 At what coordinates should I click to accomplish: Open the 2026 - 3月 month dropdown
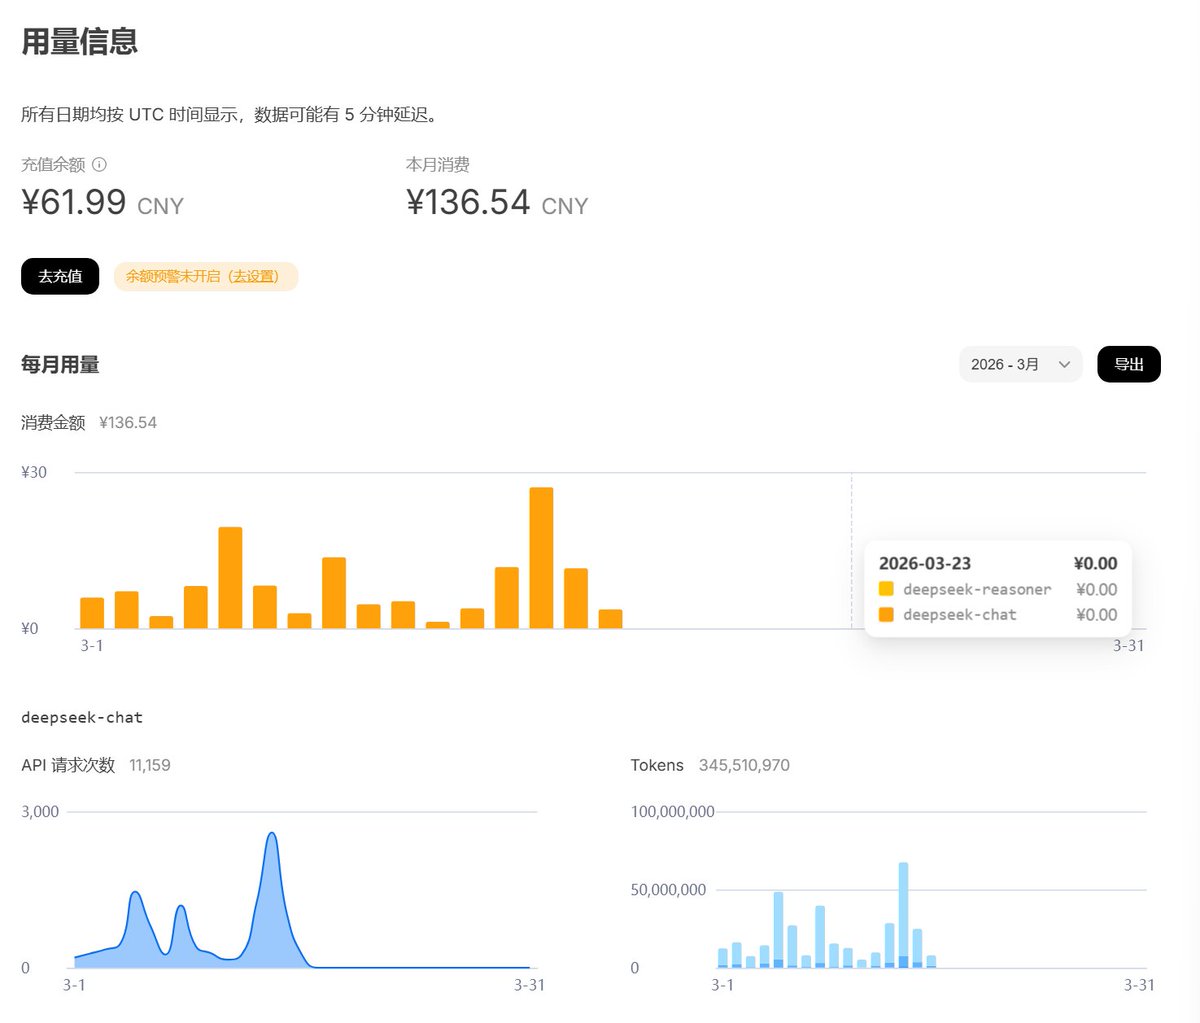[1020, 364]
